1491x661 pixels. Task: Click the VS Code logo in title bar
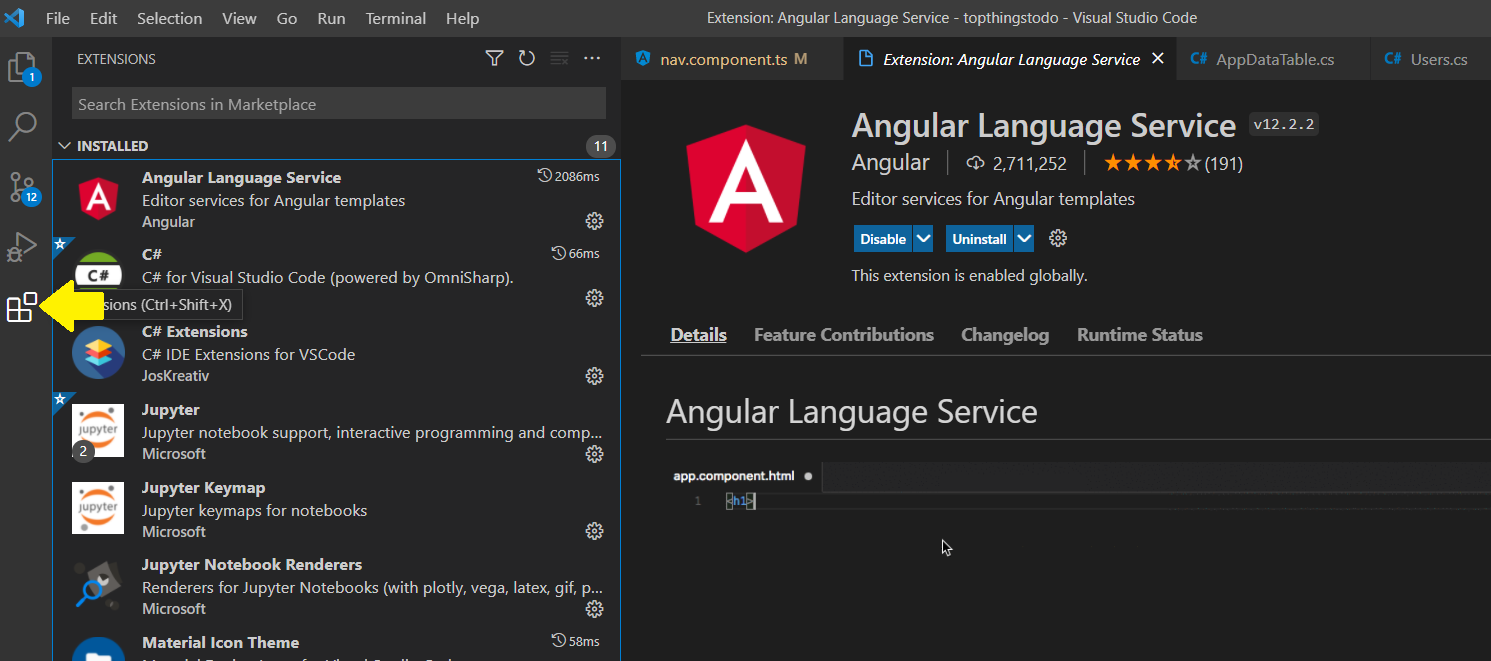tap(15, 18)
